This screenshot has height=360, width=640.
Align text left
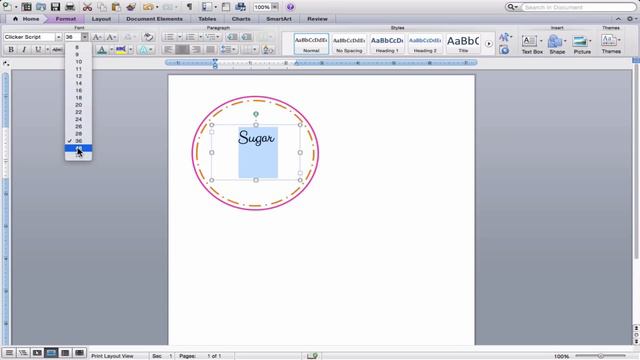(x=168, y=50)
